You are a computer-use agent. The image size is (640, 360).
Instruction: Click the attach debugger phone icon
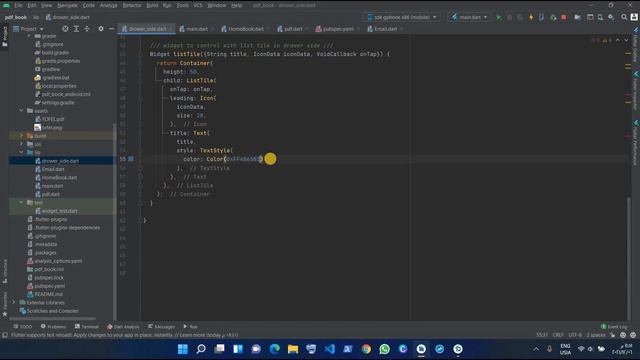coord(541,17)
